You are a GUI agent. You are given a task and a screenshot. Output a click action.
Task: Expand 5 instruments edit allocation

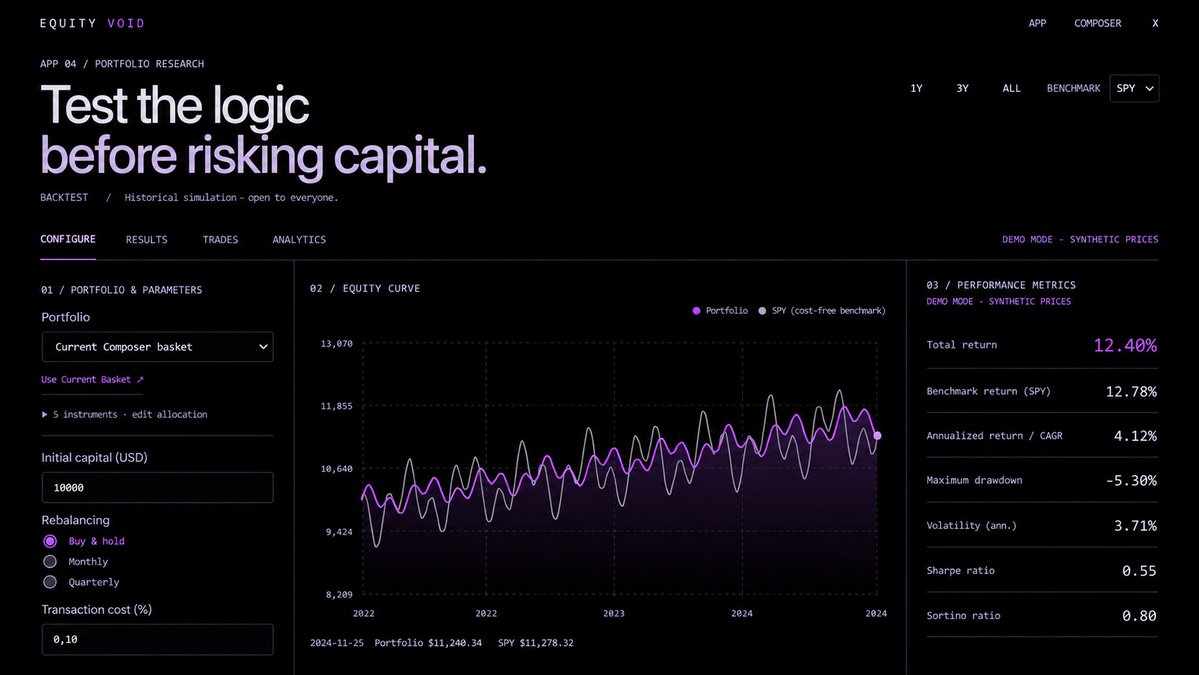[x=124, y=414]
